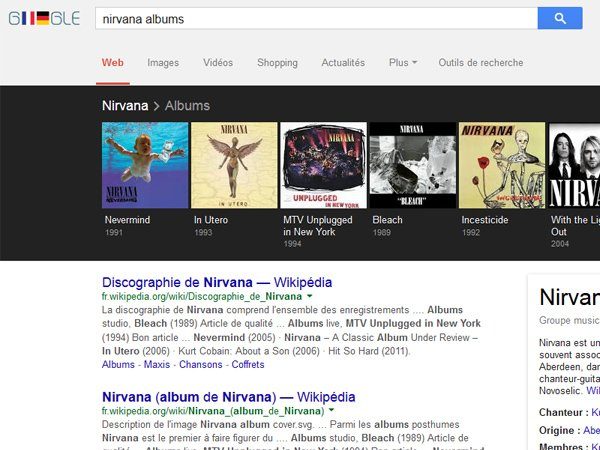Image resolution: width=600 pixels, height=450 pixels.
Task: Click the Chanteur label in knowledge panel
Action: pyautogui.click(x=564, y=412)
